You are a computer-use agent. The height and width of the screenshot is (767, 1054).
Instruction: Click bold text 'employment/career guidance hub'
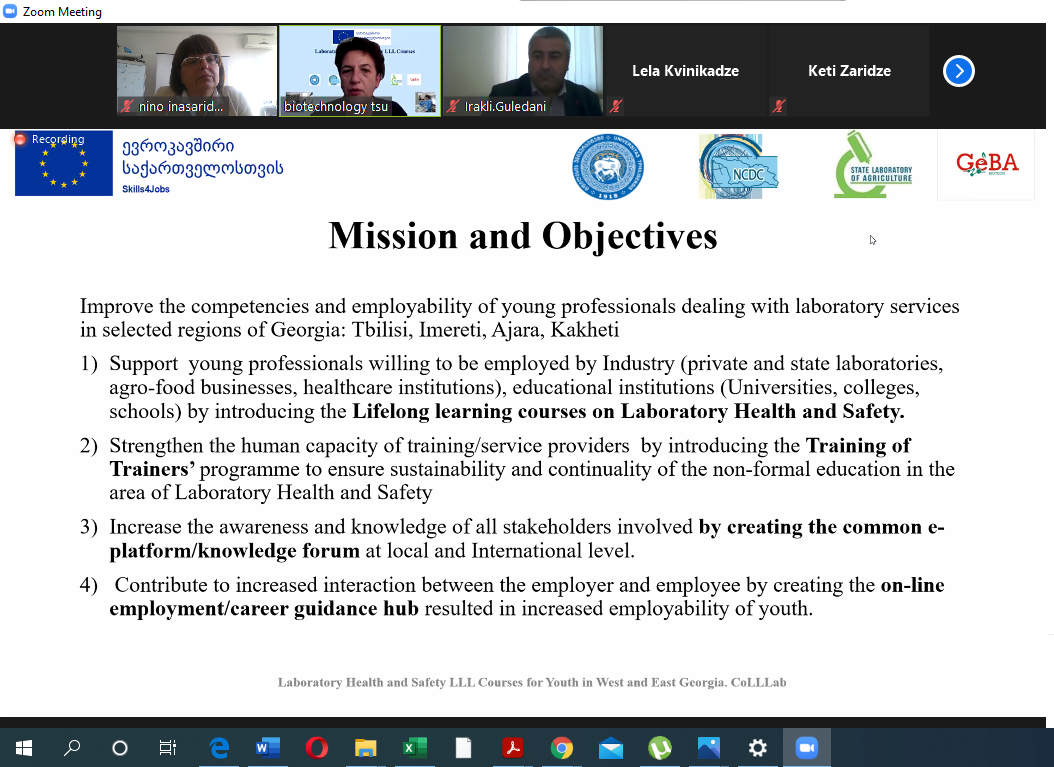pos(264,608)
